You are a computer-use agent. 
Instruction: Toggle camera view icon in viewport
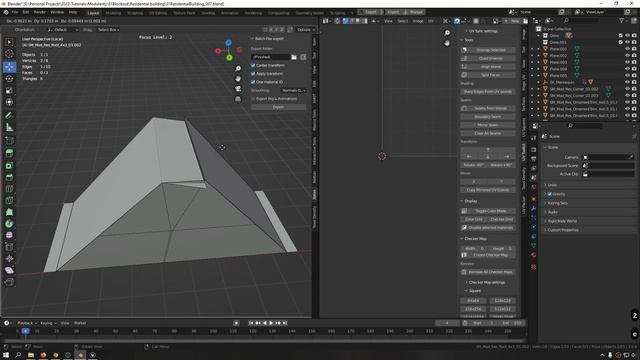(238, 89)
